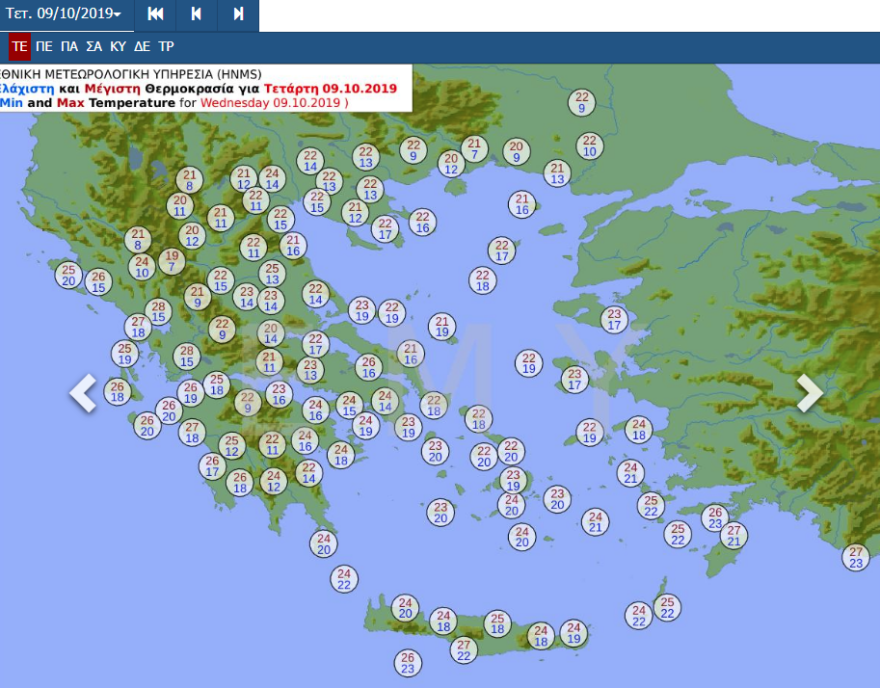Screen dimensions: 880x688
Task: Select the 27/22 temperature marker on Crete
Action: coord(462,650)
